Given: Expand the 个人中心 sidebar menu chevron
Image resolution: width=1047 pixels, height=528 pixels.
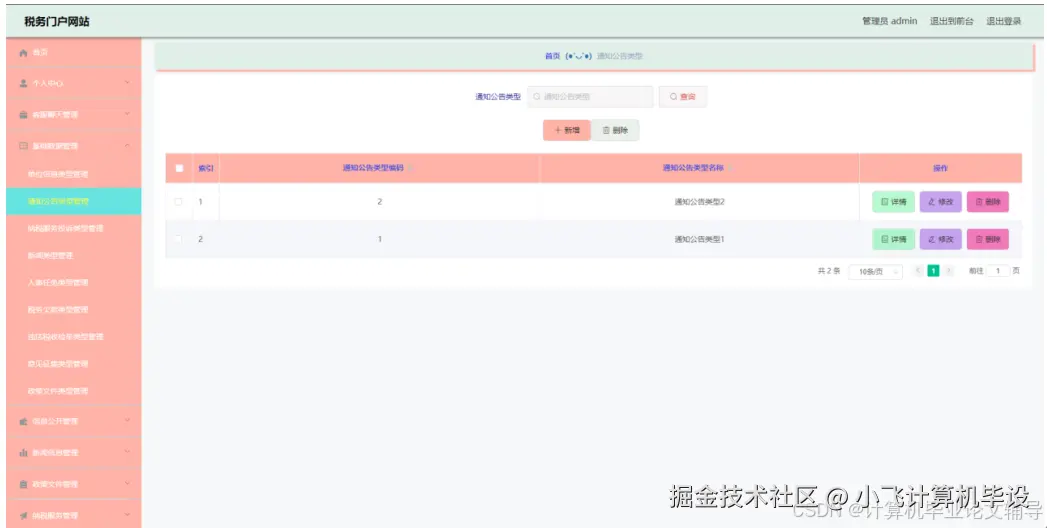Looking at the screenshot, I should [127, 83].
